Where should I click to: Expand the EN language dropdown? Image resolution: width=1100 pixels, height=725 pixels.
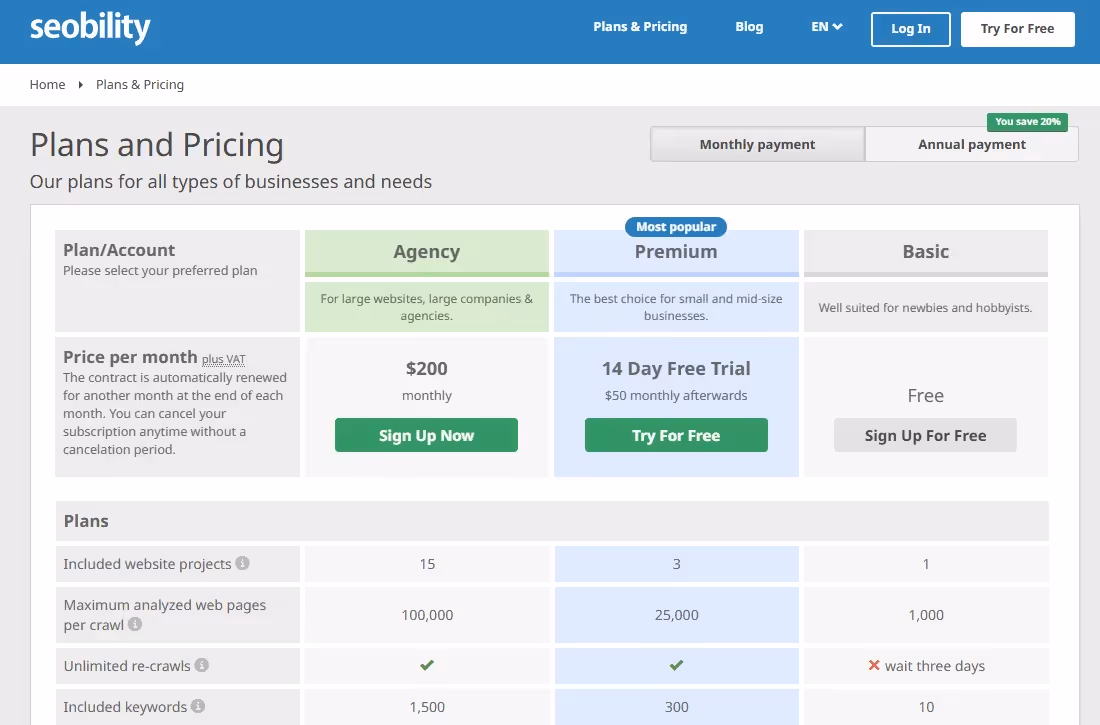[x=826, y=27]
